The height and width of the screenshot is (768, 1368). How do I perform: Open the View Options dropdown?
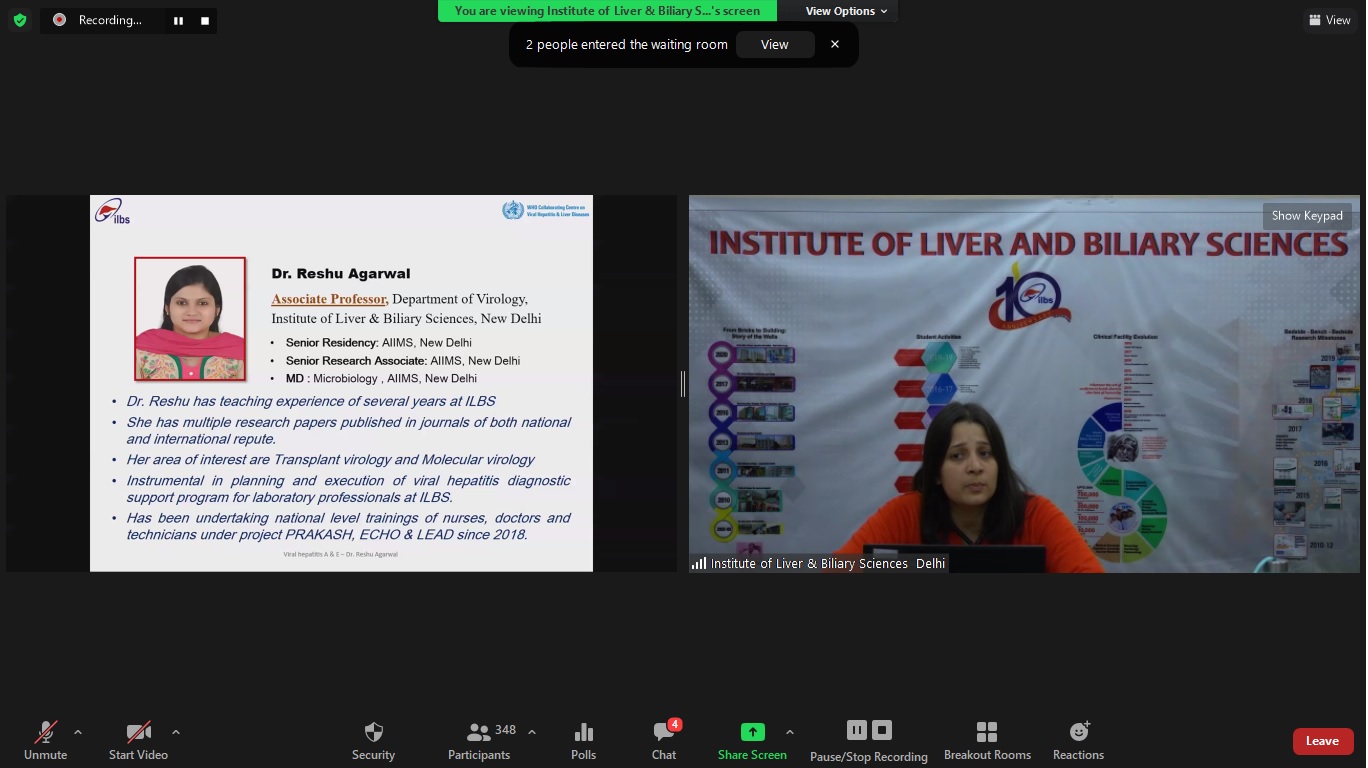click(846, 11)
